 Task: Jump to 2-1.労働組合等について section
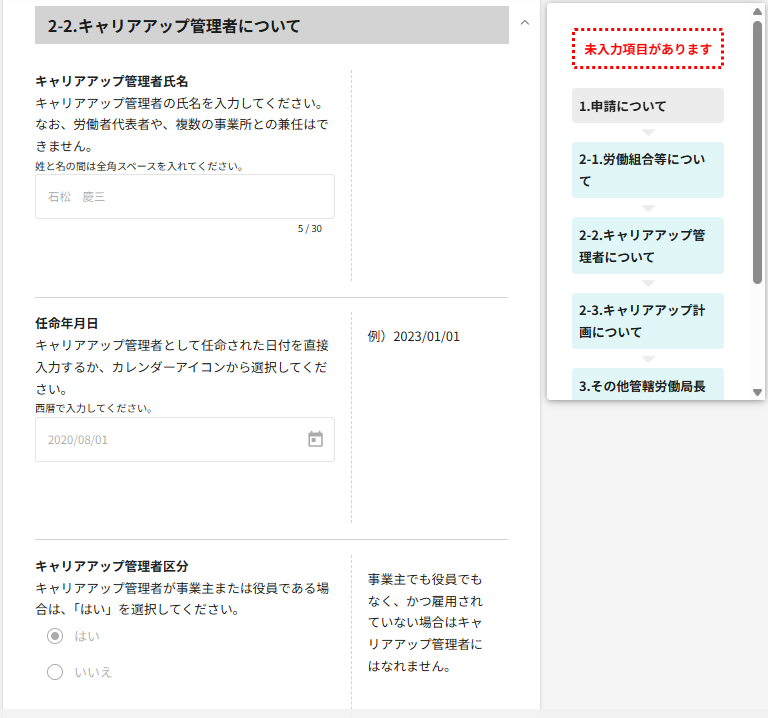[647, 170]
